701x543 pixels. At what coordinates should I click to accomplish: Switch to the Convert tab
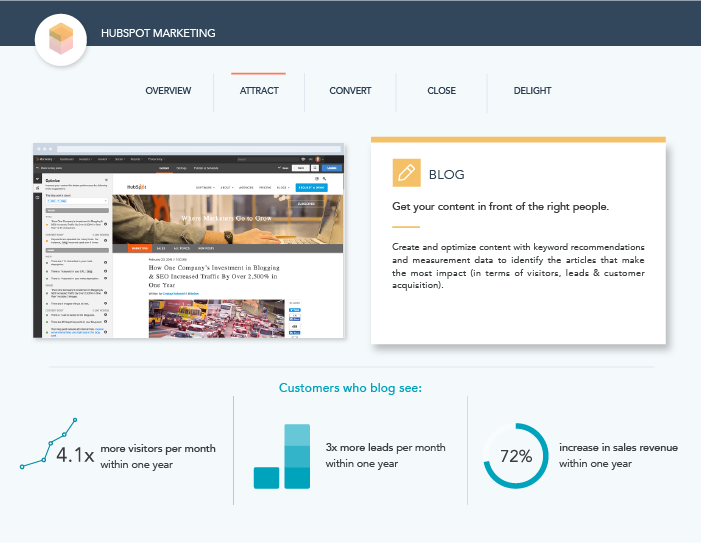[350, 91]
